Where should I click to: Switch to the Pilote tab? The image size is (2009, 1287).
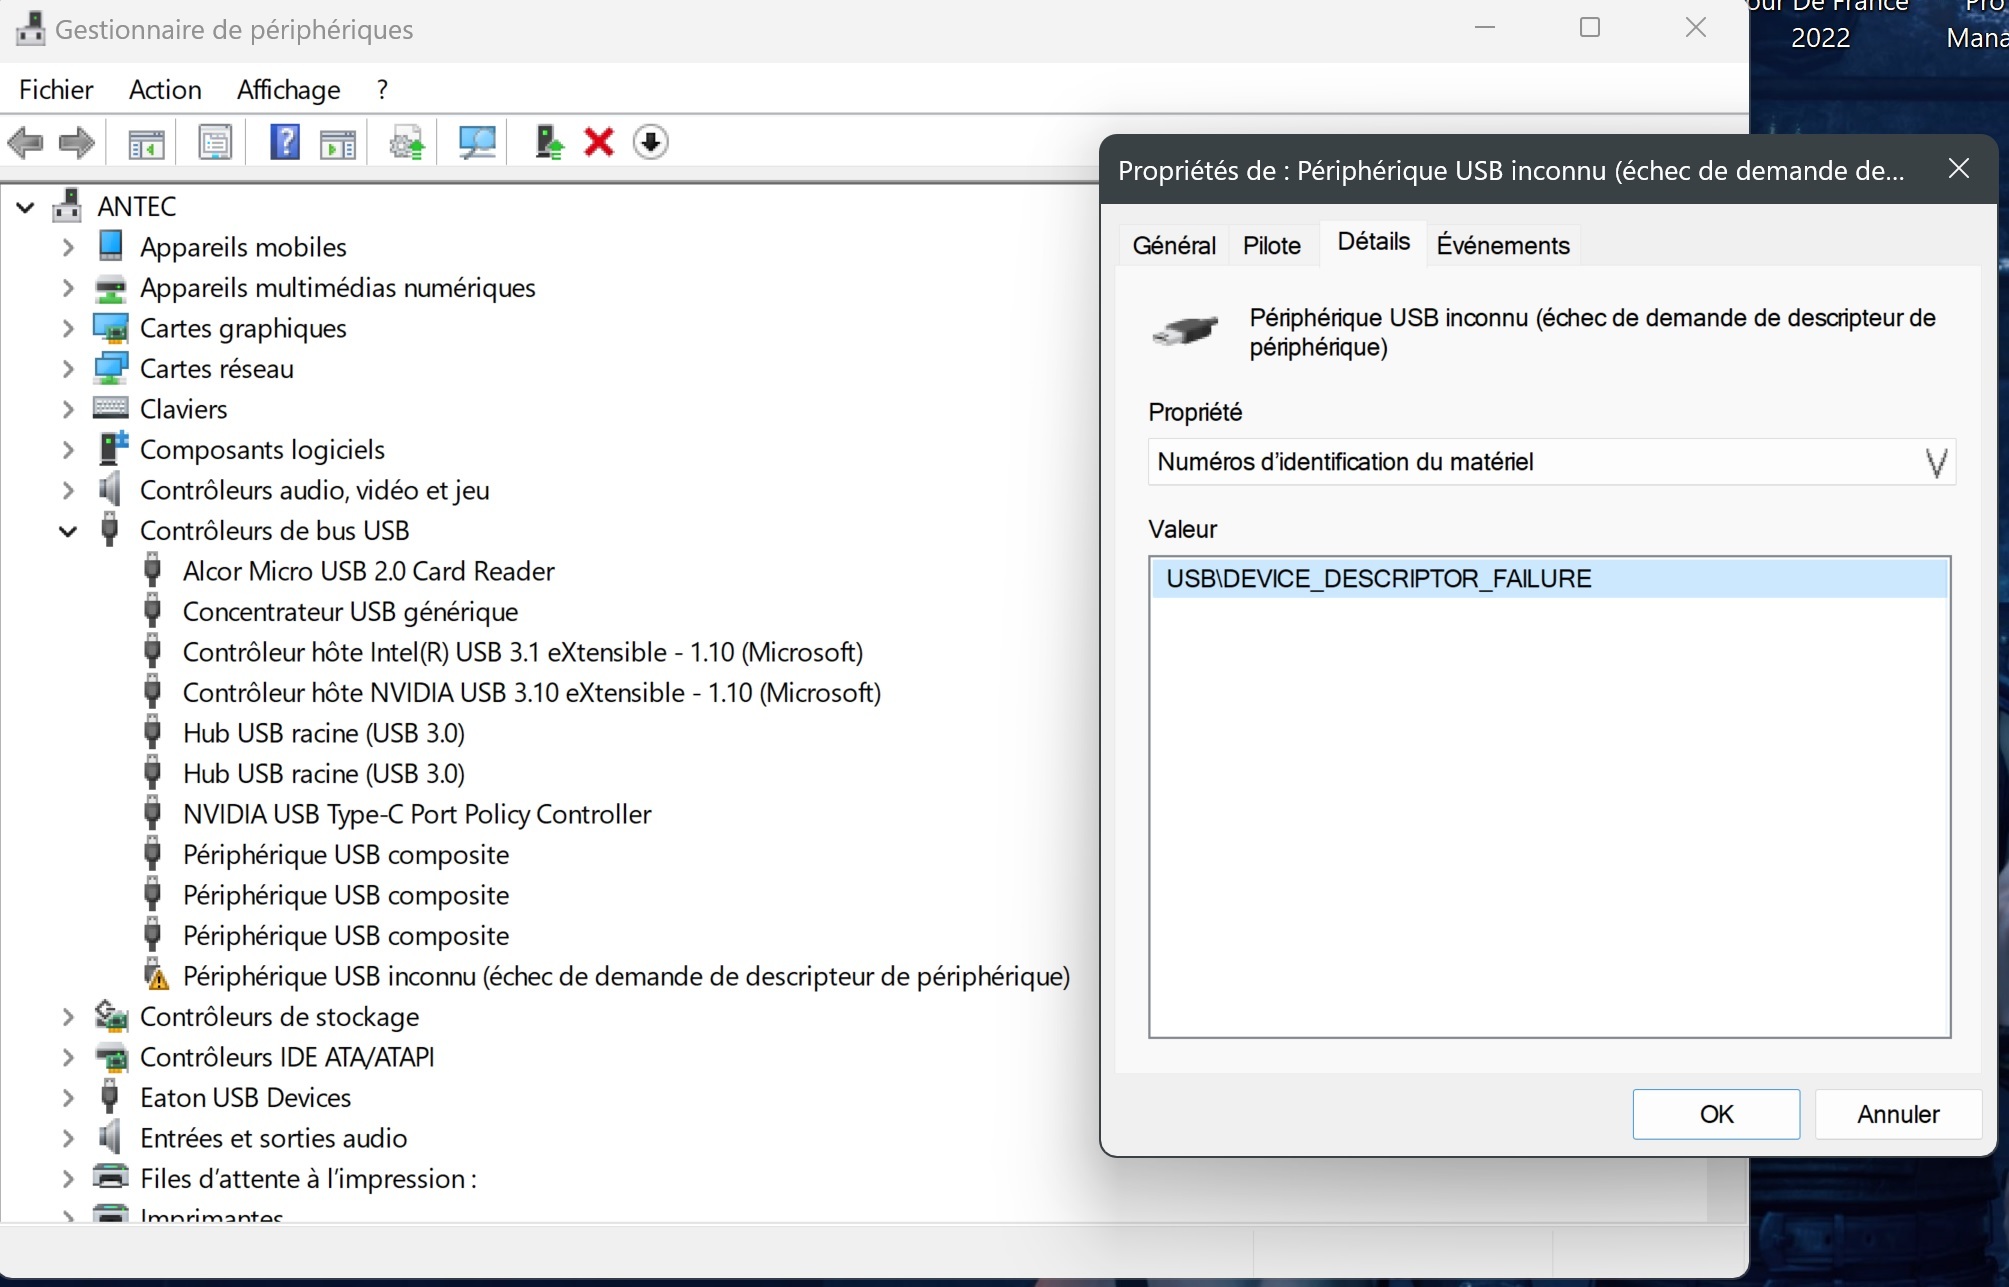1271,245
